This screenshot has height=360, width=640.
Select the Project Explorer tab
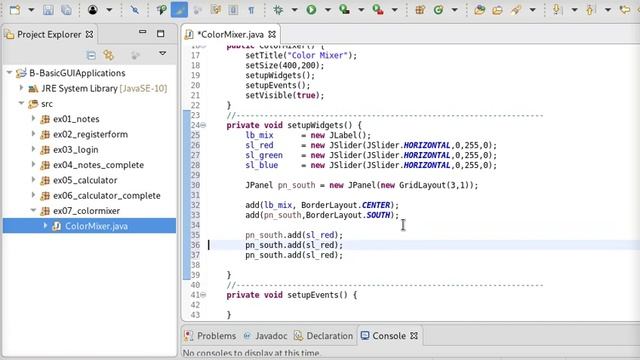(49, 35)
